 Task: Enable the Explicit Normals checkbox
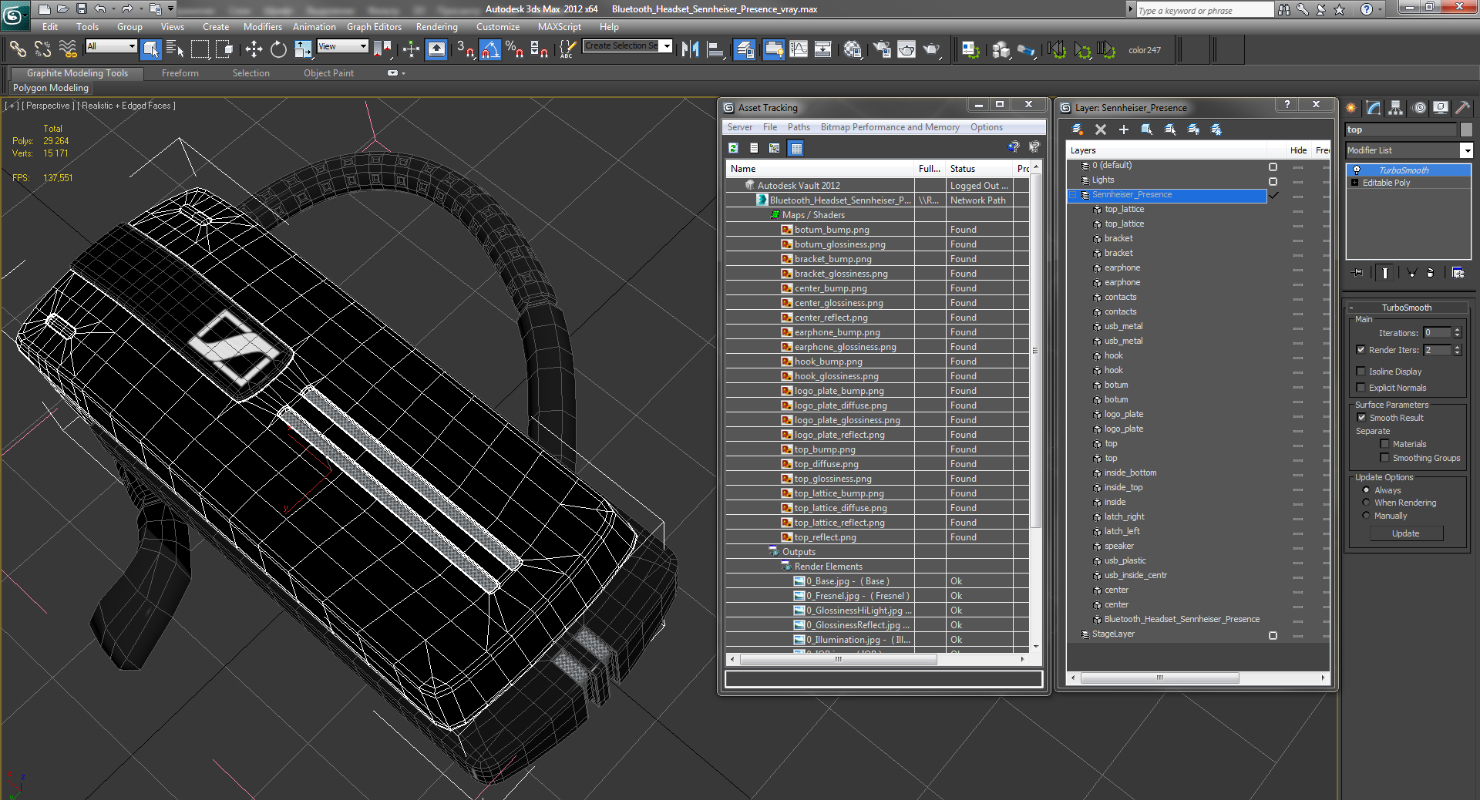pos(1361,388)
